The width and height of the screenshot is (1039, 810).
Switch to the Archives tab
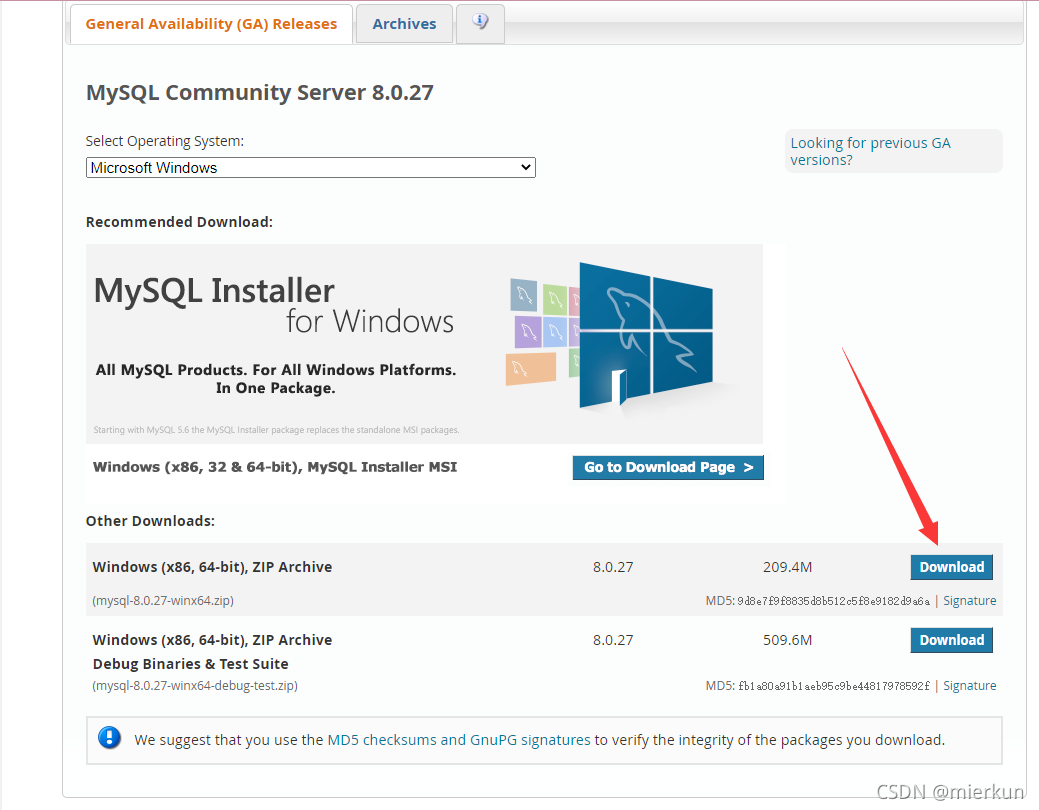(404, 24)
